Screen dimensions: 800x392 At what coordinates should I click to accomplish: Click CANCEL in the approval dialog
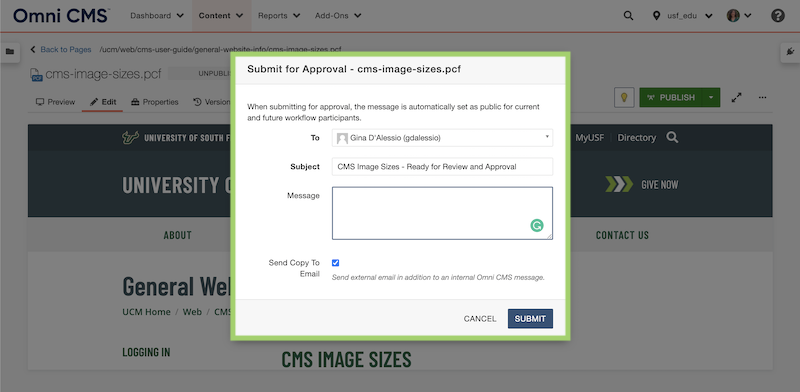[x=480, y=318]
